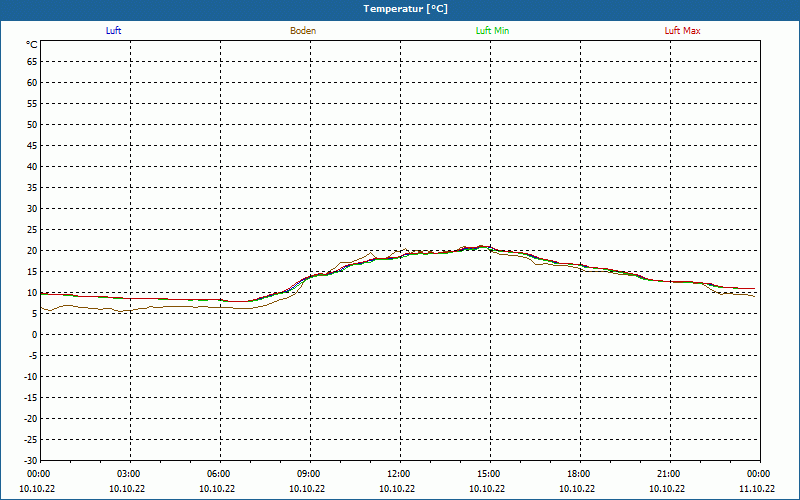The width and height of the screenshot is (800, 500).
Task: Click the 03:00 time axis label
Action: tap(128, 474)
